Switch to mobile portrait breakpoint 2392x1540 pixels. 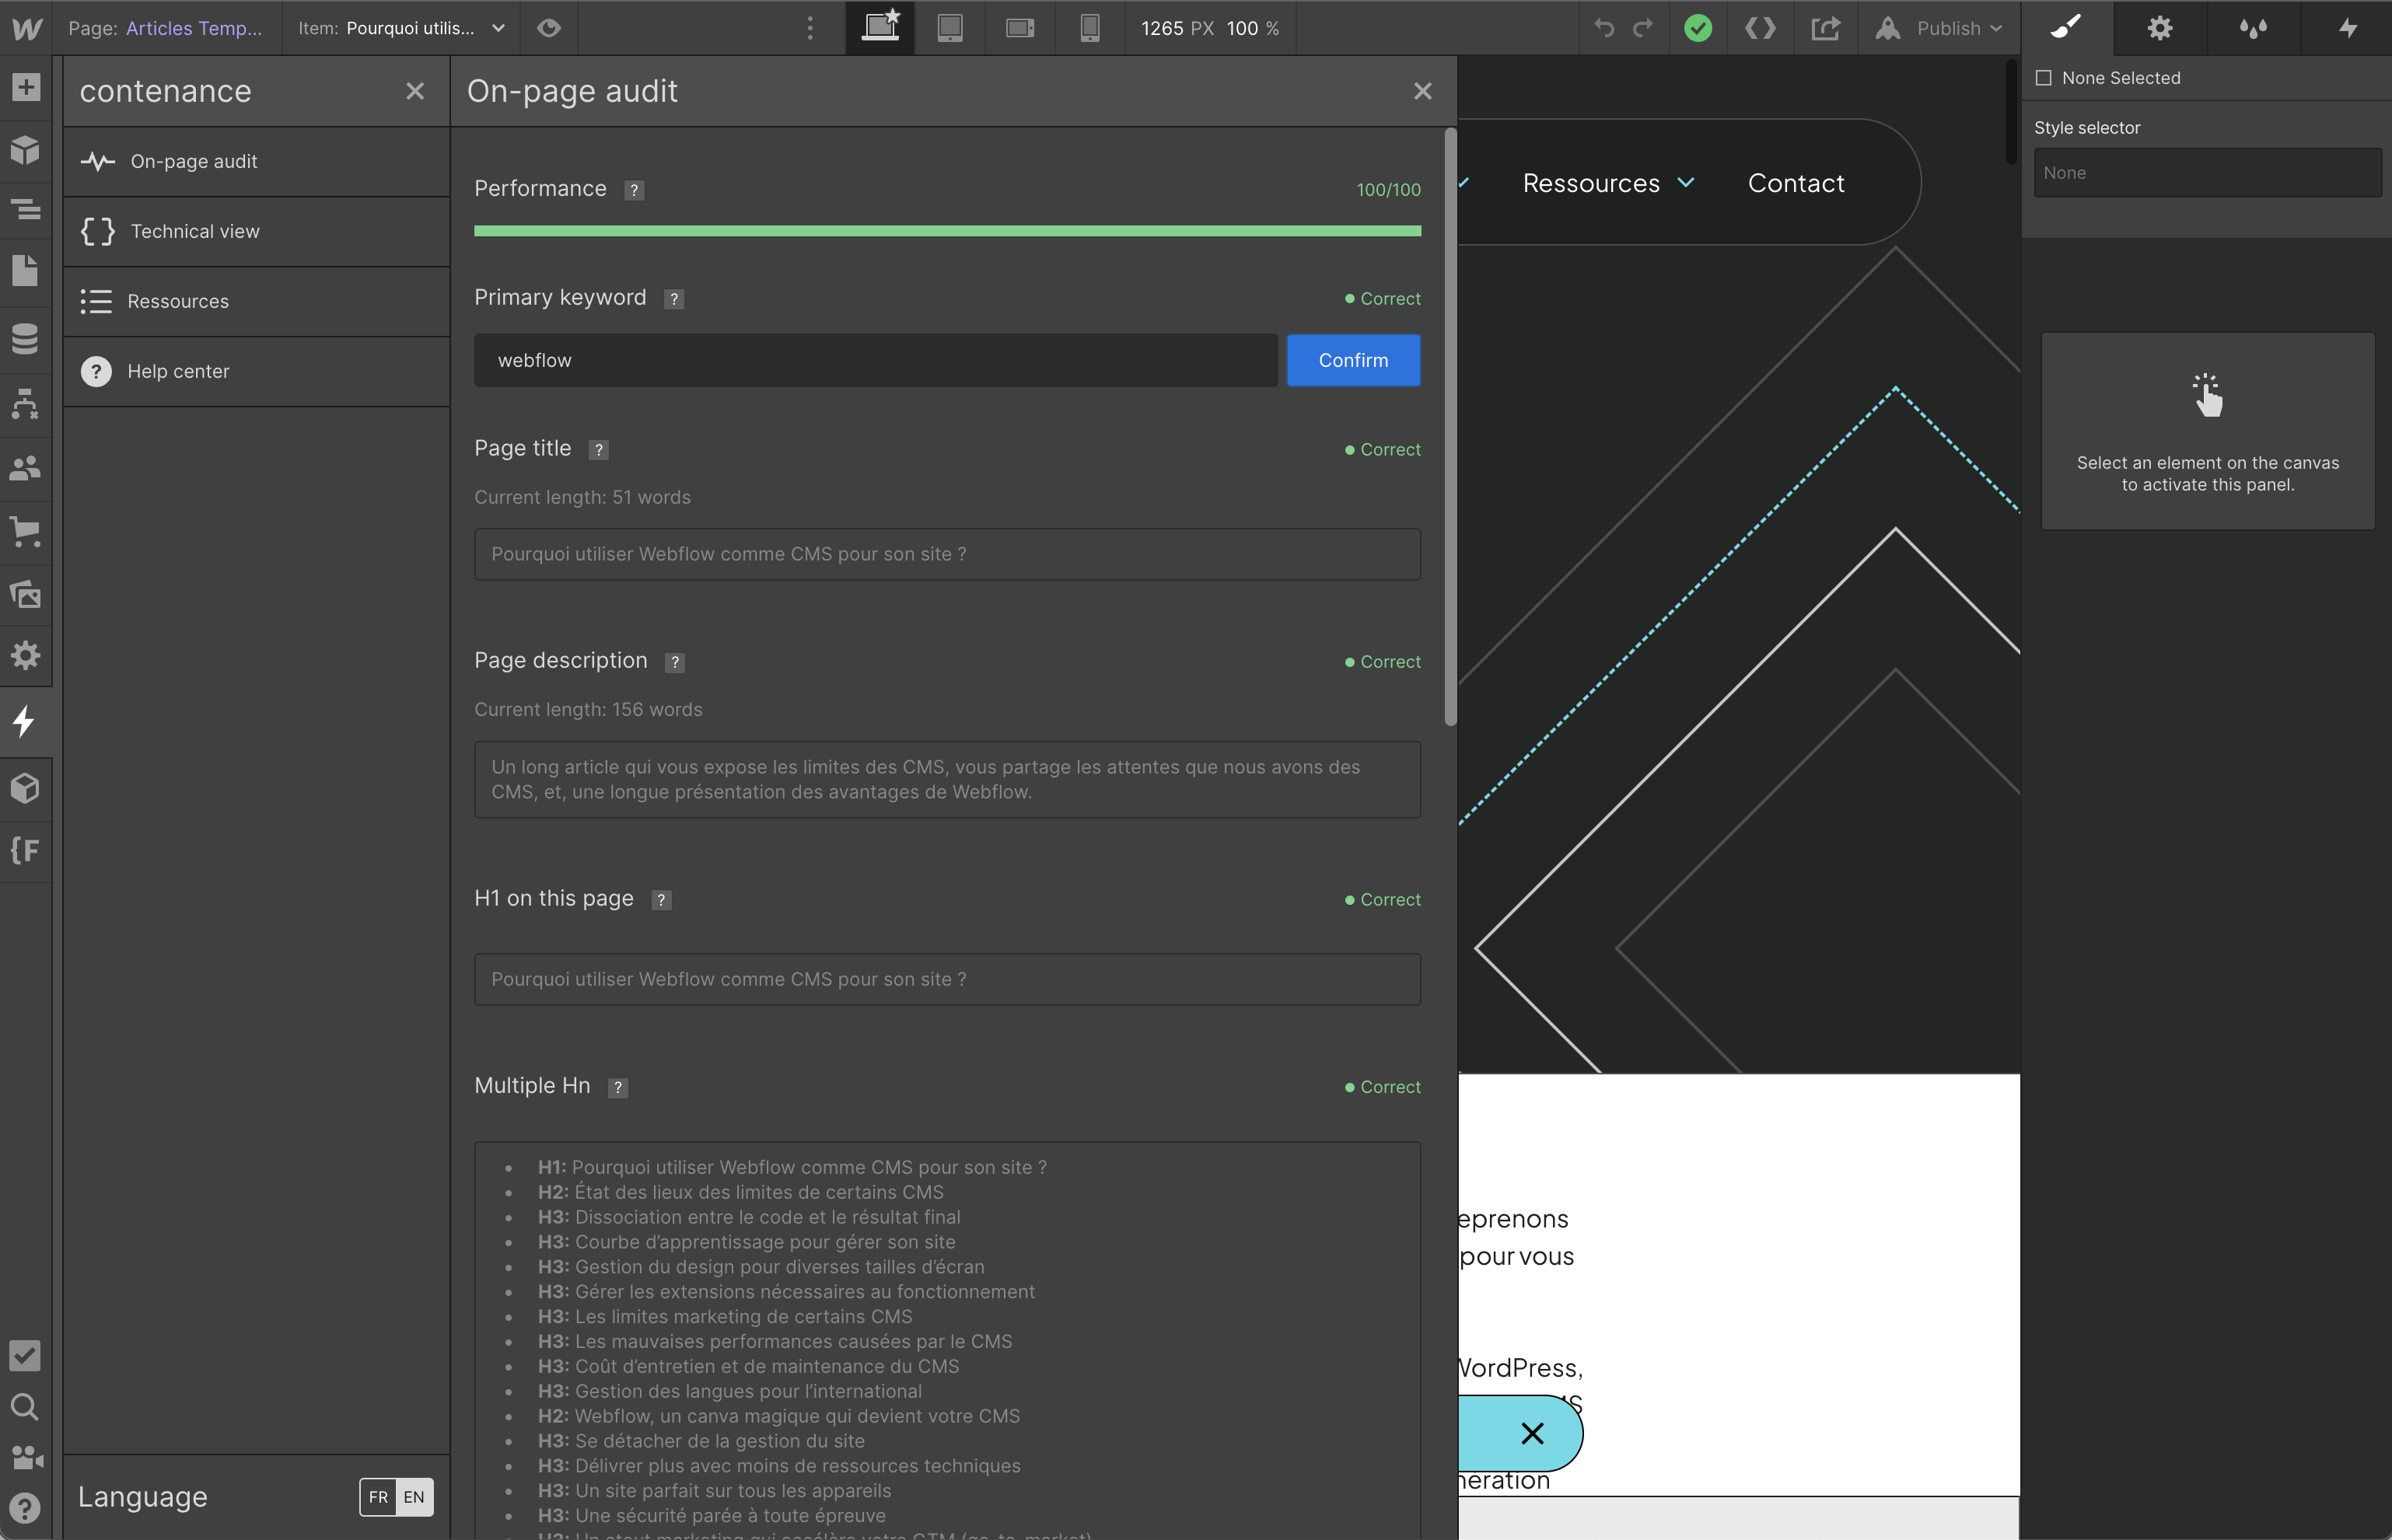pos(1089,28)
